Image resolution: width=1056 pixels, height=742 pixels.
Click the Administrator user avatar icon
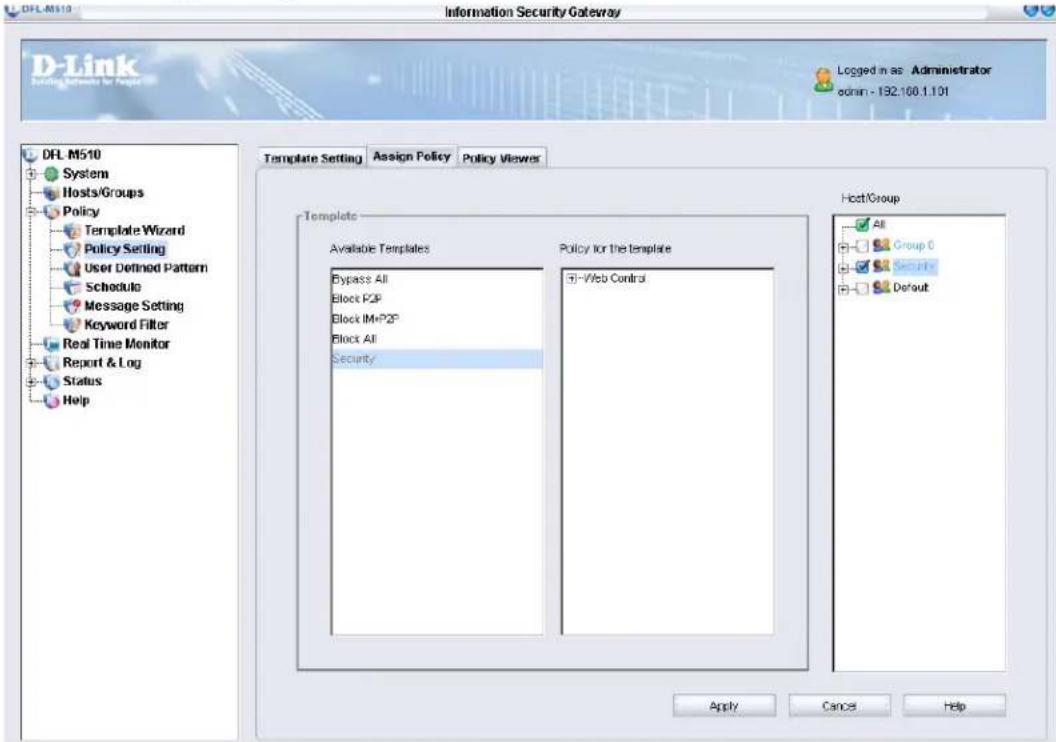pyautogui.click(x=823, y=79)
